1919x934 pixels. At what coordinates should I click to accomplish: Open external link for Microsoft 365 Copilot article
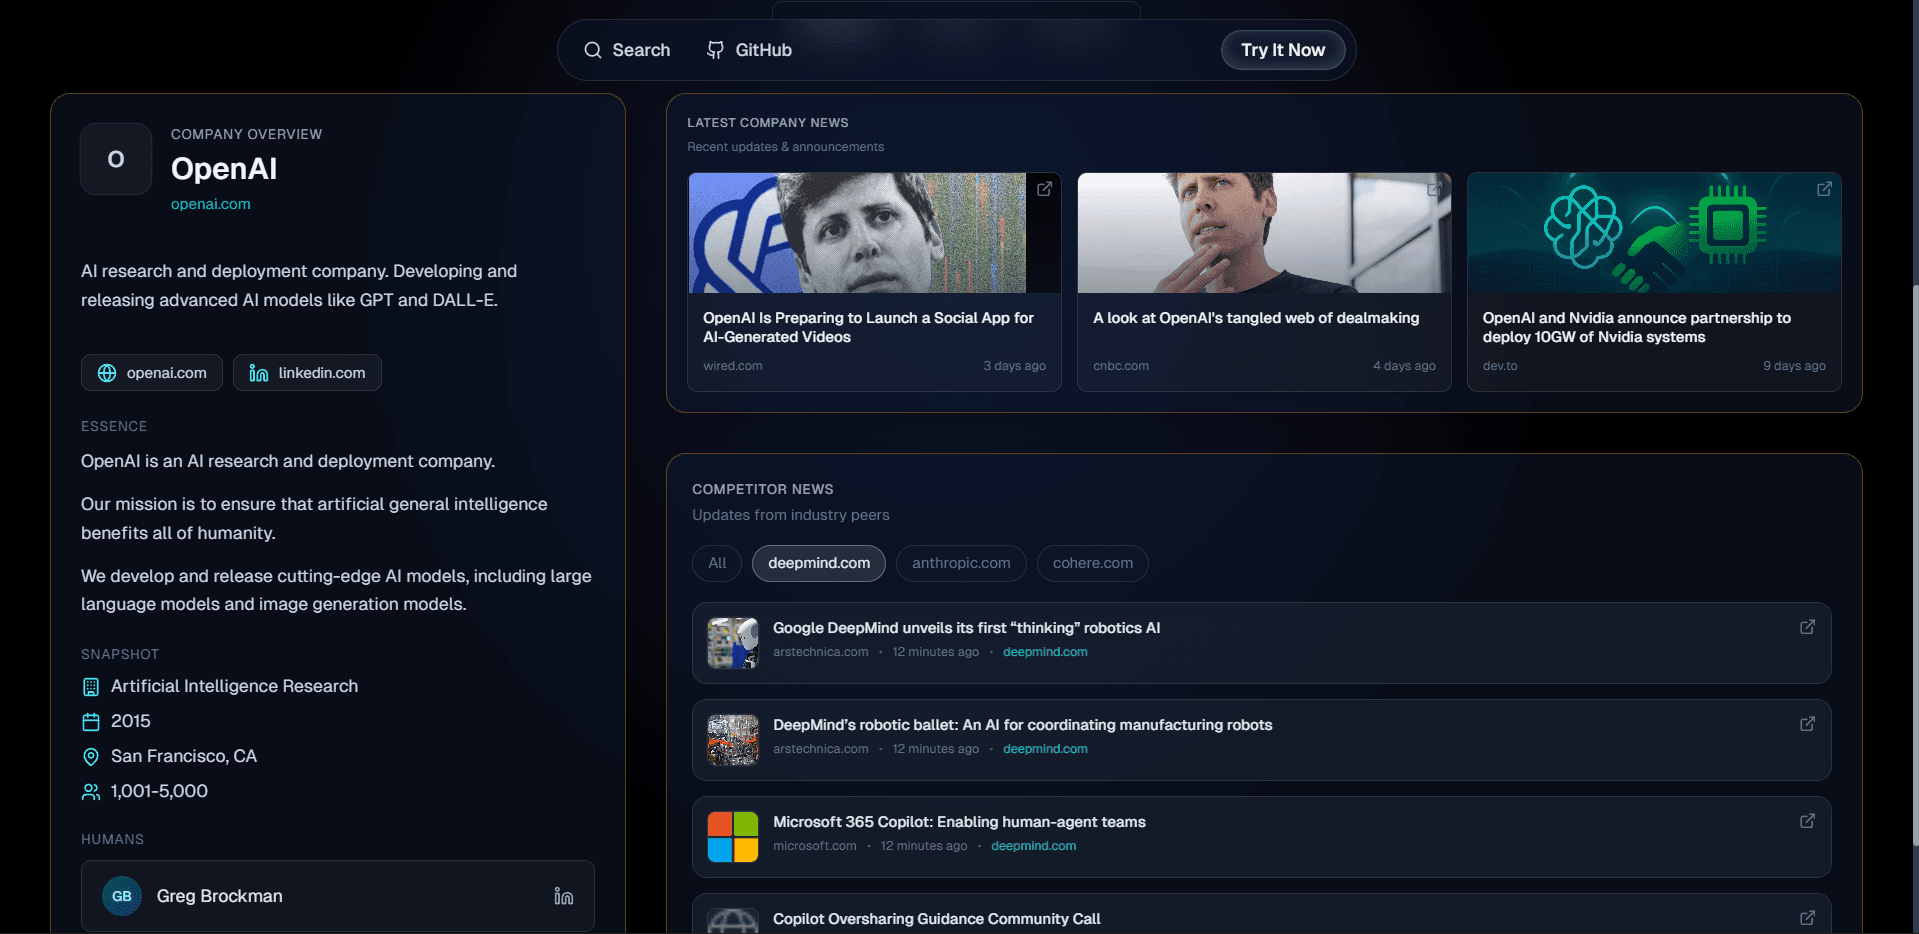coord(1807,821)
